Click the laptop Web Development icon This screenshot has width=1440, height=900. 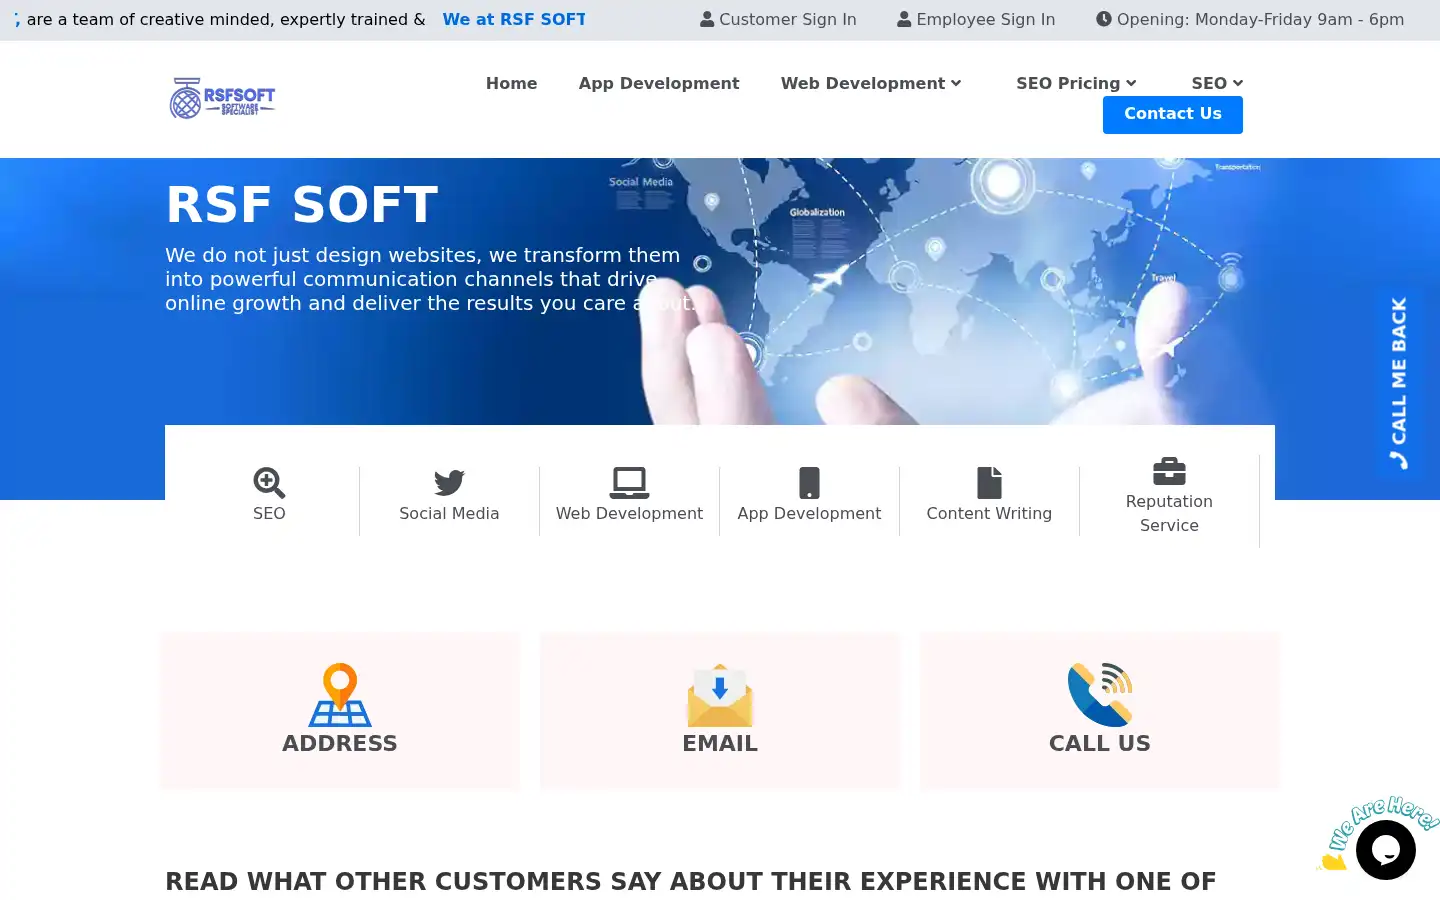tap(629, 483)
